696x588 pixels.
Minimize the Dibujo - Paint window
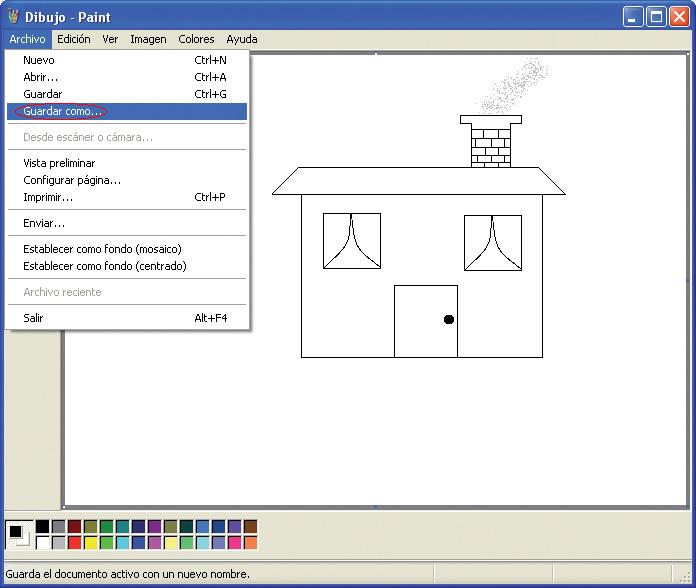click(633, 17)
